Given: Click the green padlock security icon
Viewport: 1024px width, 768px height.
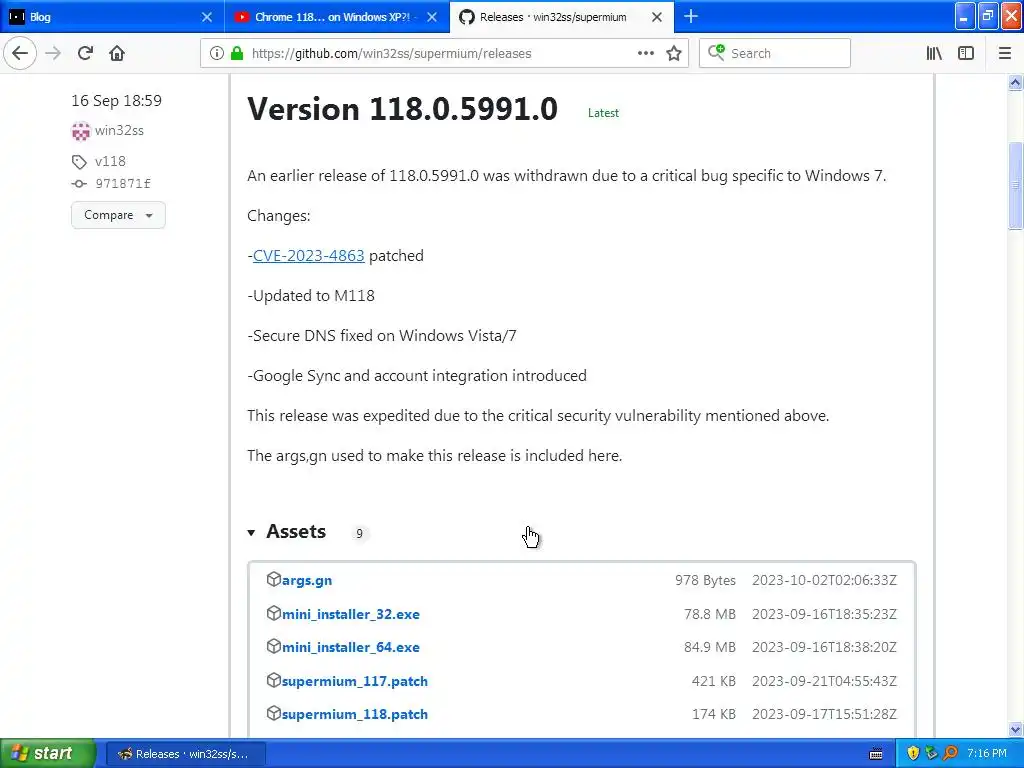Looking at the screenshot, I should click(237, 54).
